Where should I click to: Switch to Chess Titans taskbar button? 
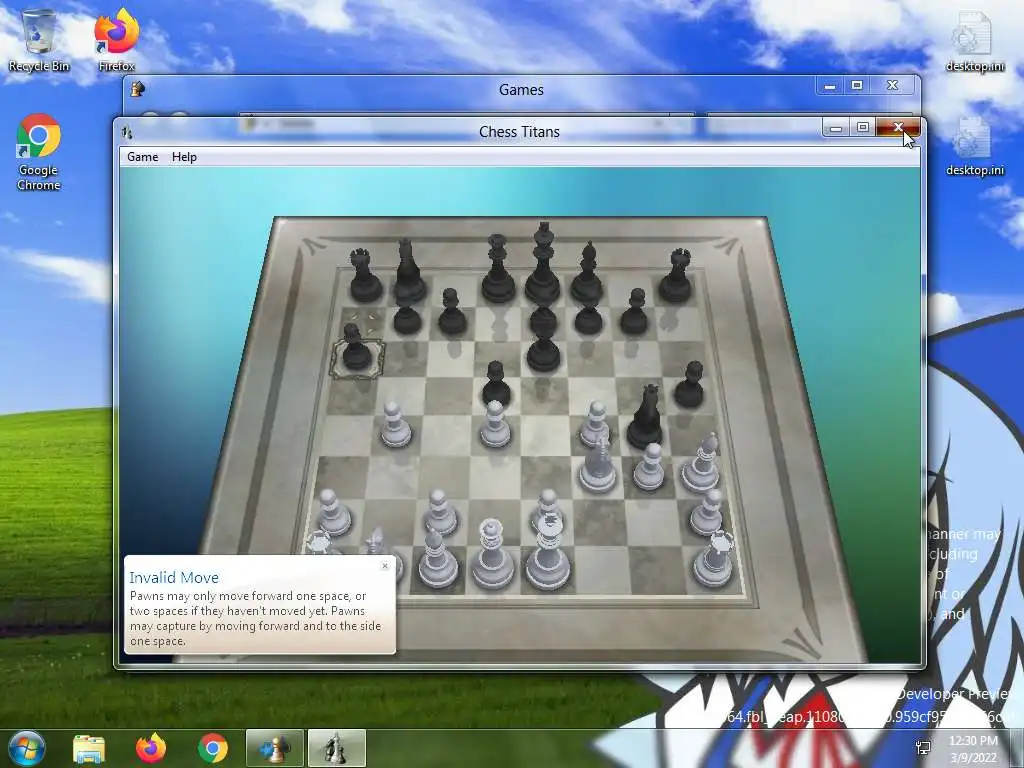[336, 748]
